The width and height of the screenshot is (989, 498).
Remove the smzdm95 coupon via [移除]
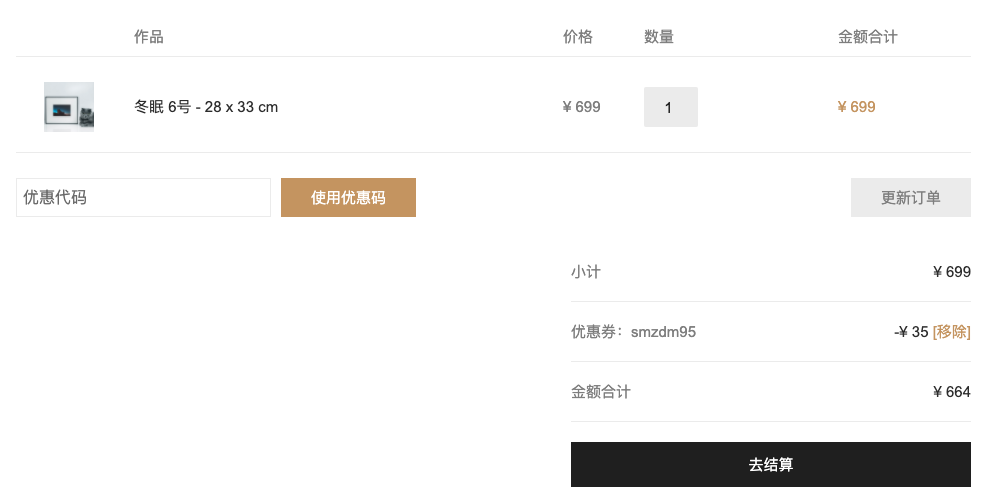(951, 332)
